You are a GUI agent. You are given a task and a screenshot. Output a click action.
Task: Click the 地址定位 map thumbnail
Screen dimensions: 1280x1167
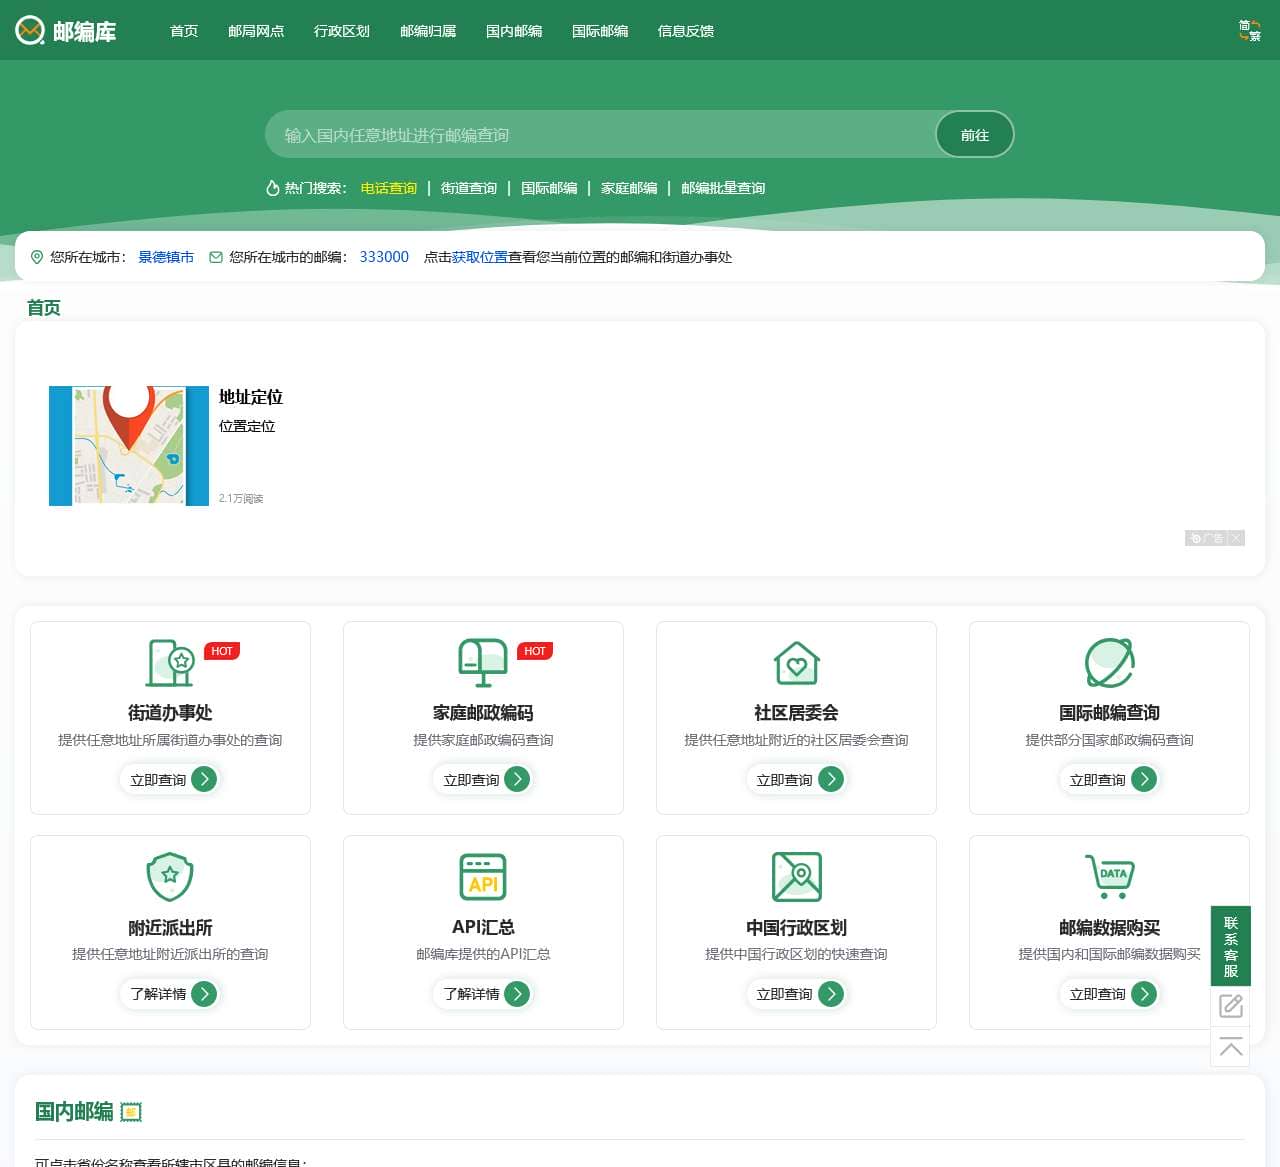coord(129,446)
